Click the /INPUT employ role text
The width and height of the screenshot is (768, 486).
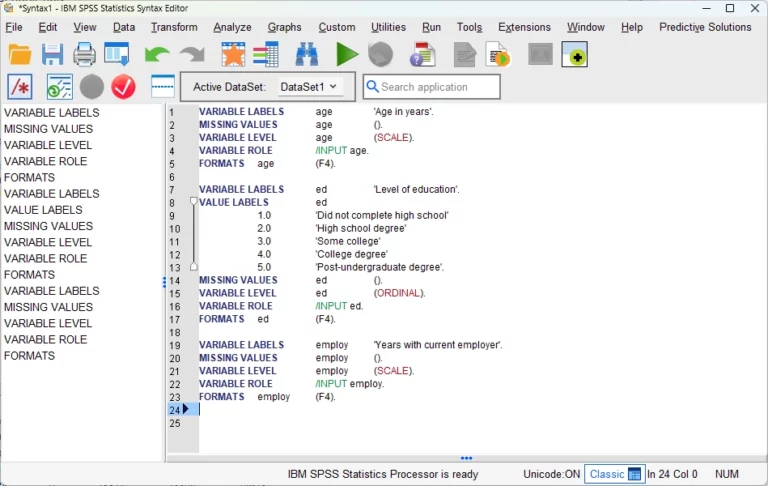[x=350, y=384]
